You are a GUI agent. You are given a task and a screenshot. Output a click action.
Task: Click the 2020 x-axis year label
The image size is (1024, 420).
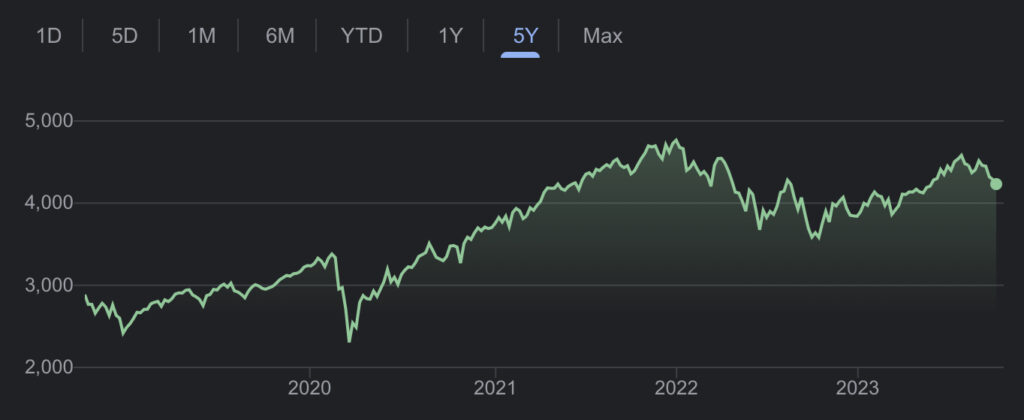click(309, 389)
